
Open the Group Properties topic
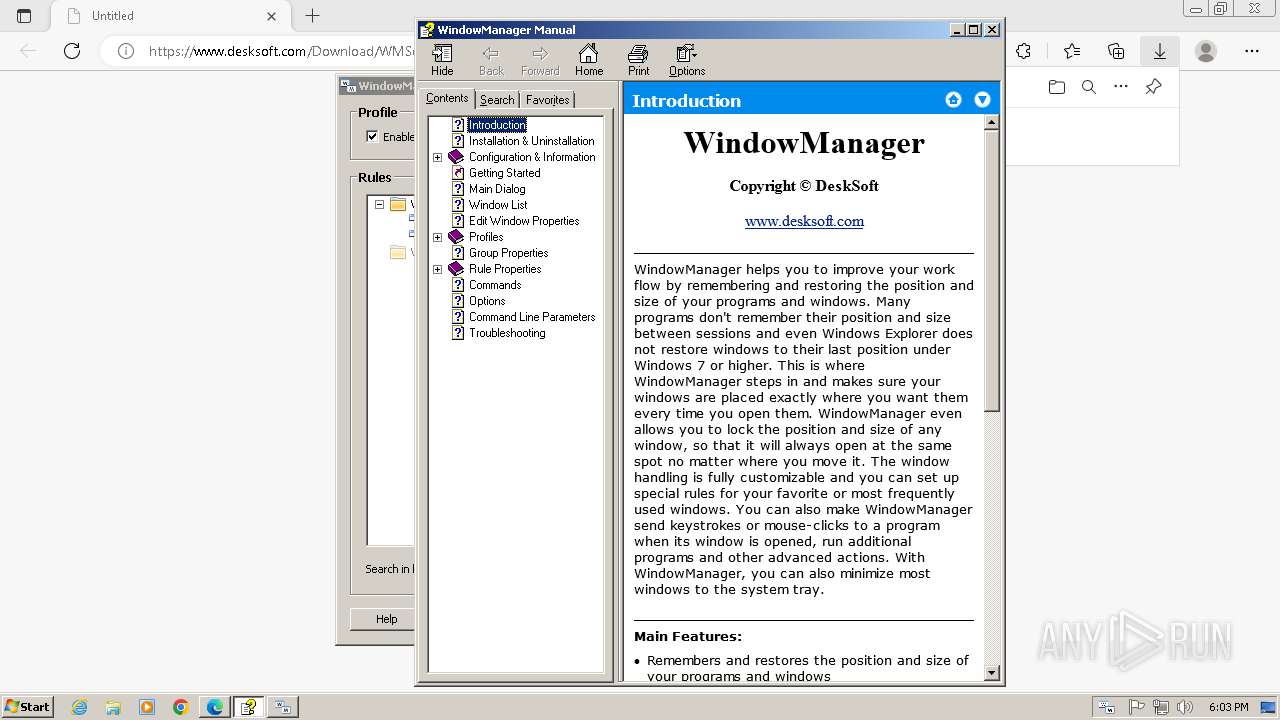tap(508, 253)
